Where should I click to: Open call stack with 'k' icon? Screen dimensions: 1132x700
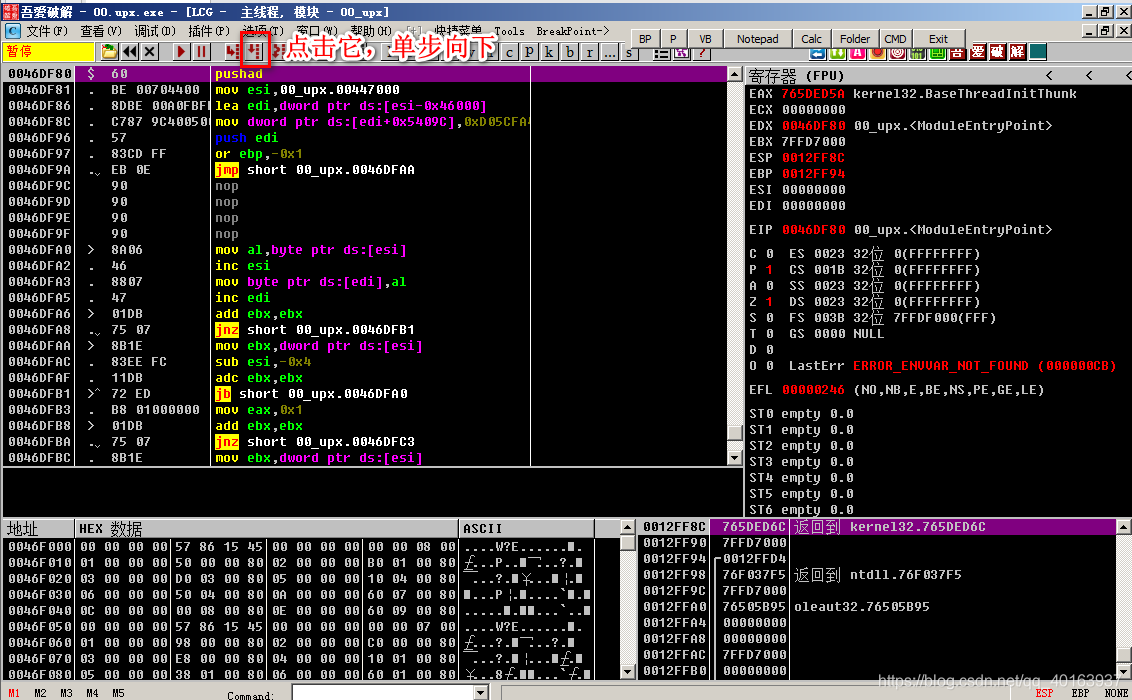(549, 52)
